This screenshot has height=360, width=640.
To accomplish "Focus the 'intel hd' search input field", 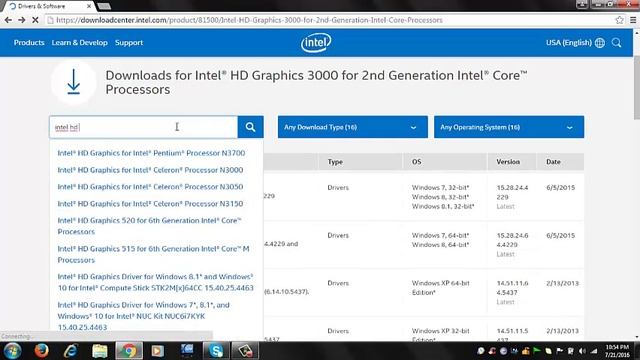I will (144, 127).
